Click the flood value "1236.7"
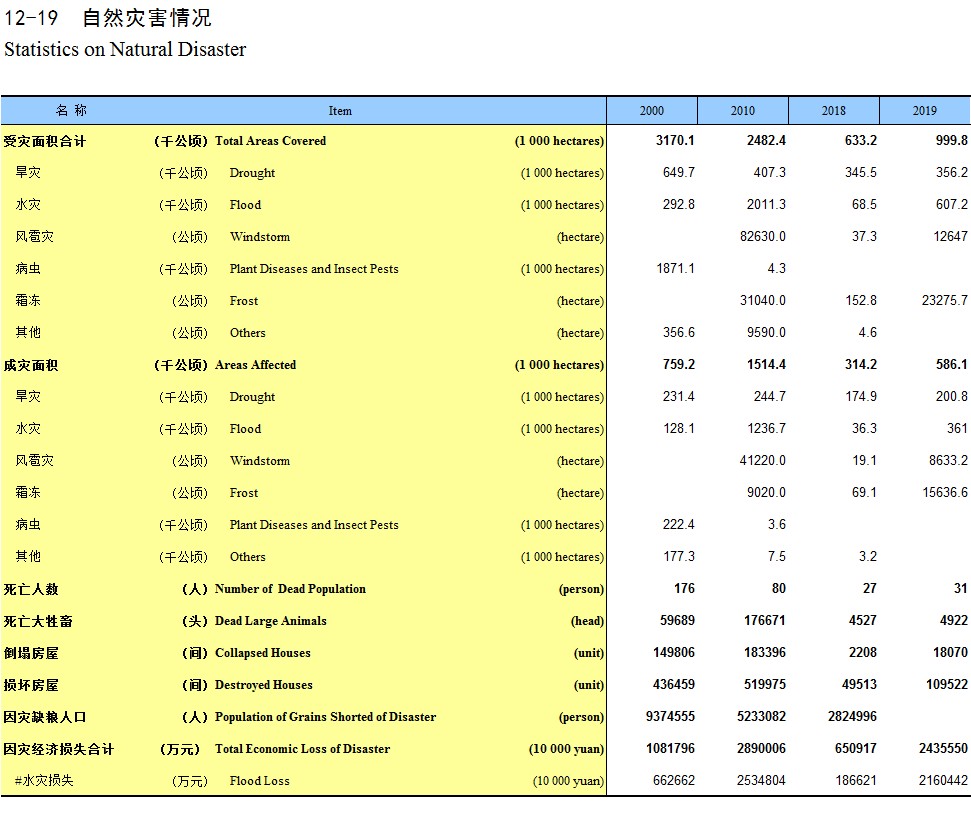Viewport: 971px width, 829px height. [x=767, y=429]
